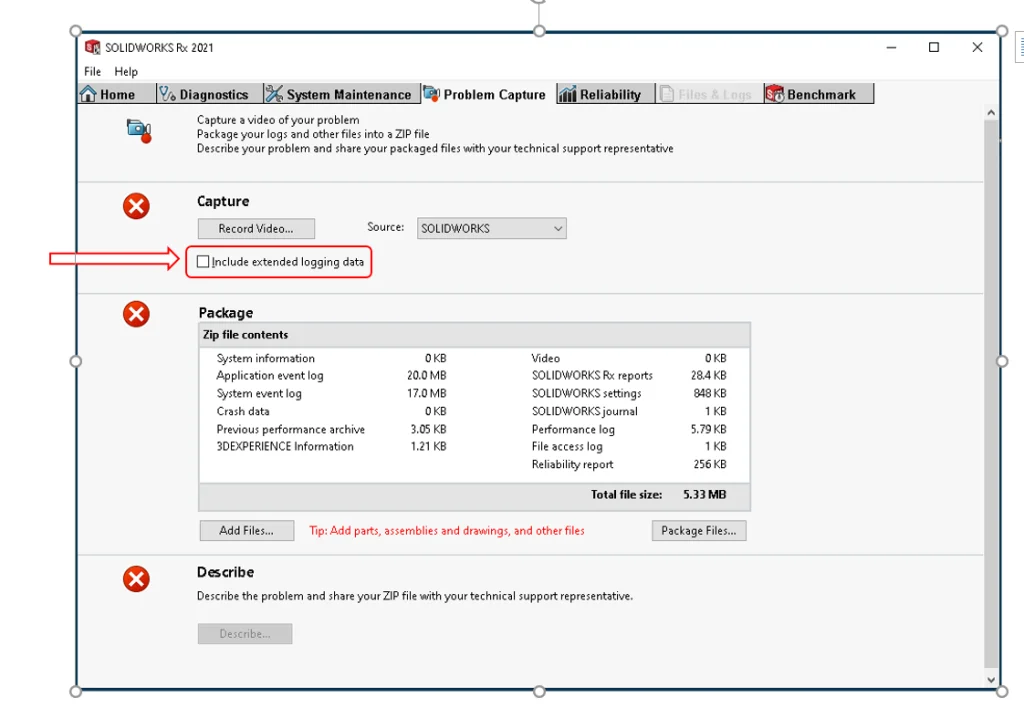Click the Package Files button
1024x708 pixels.
(698, 530)
